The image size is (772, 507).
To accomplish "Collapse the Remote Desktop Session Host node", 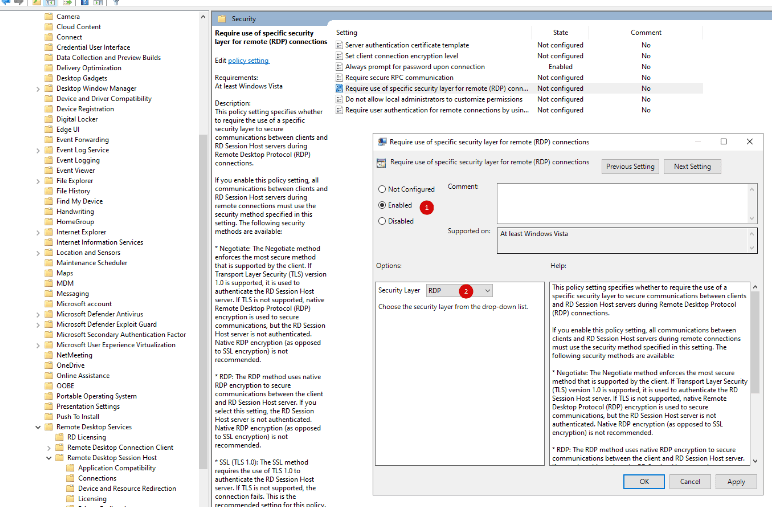I will coord(49,458).
